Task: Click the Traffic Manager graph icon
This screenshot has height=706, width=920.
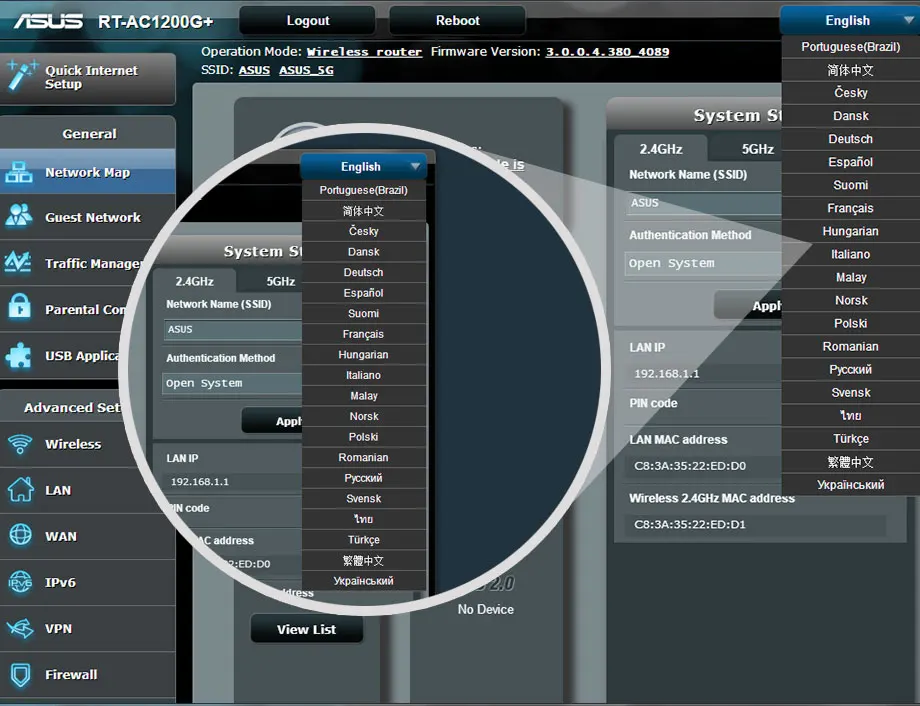Action: (19, 262)
